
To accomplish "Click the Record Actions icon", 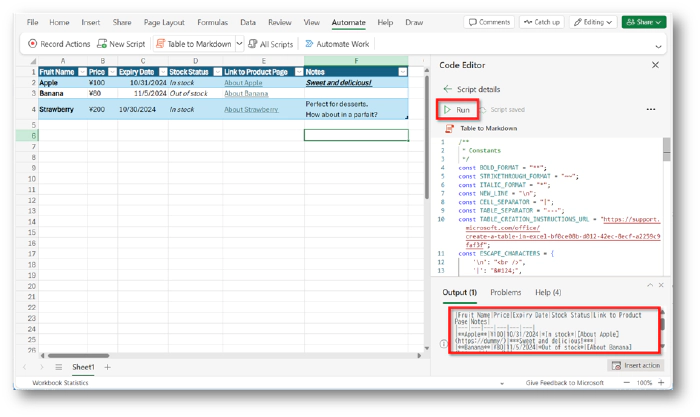I will (33, 44).
